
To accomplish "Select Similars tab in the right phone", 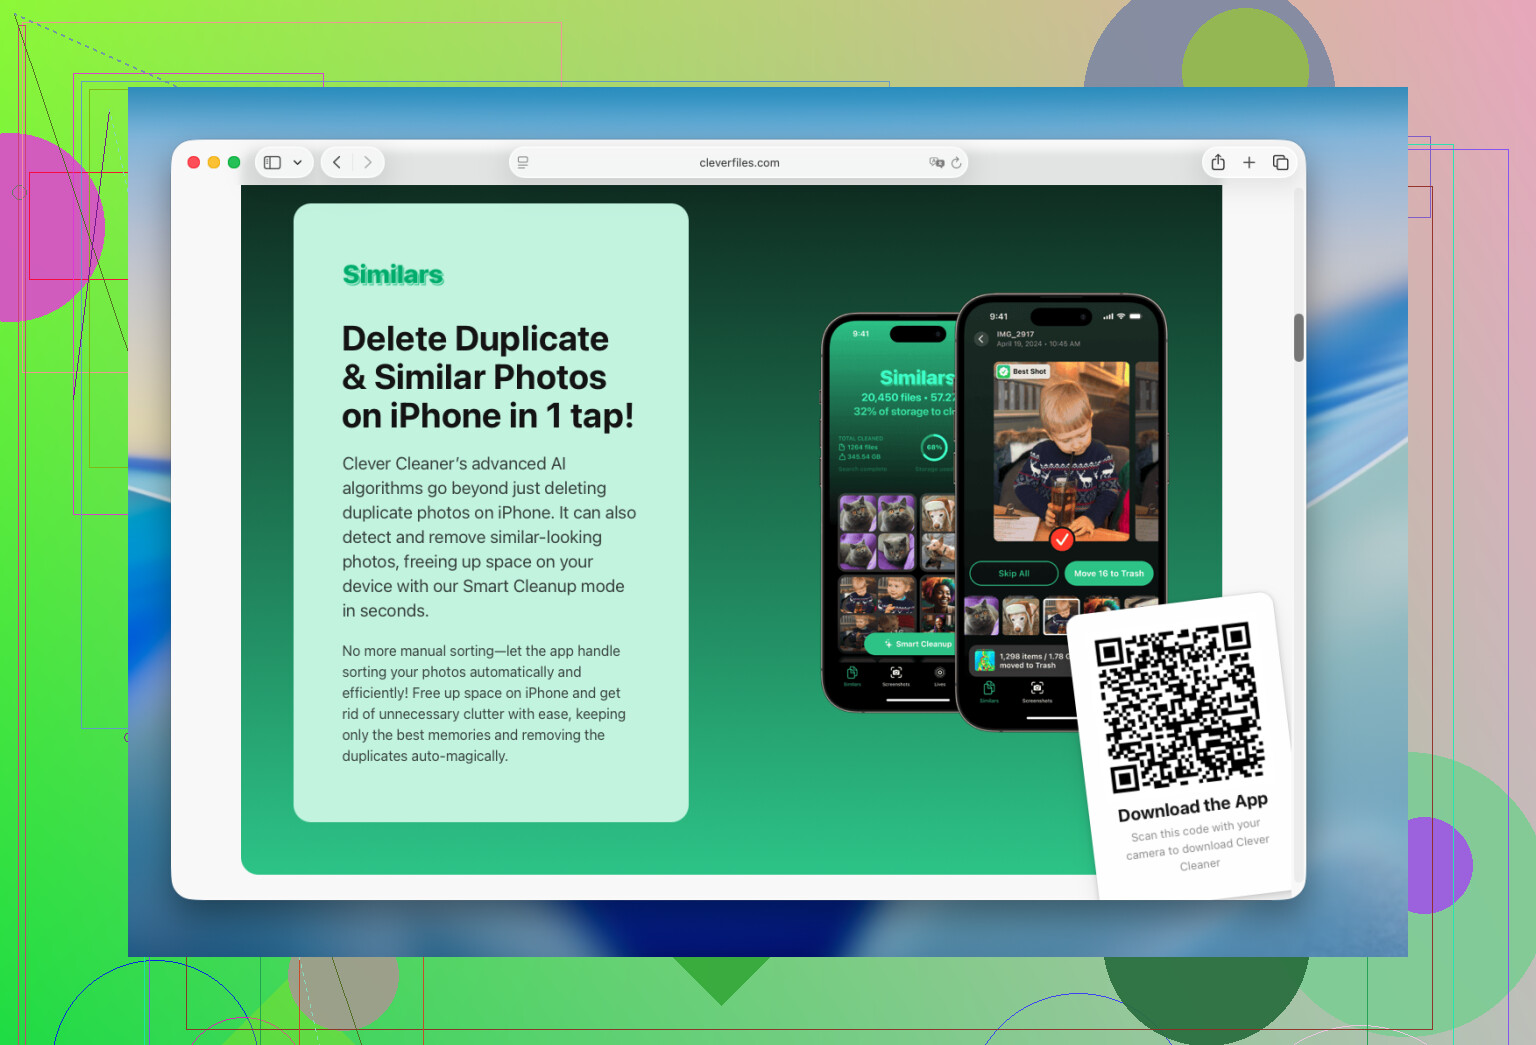I will tap(989, 692).
